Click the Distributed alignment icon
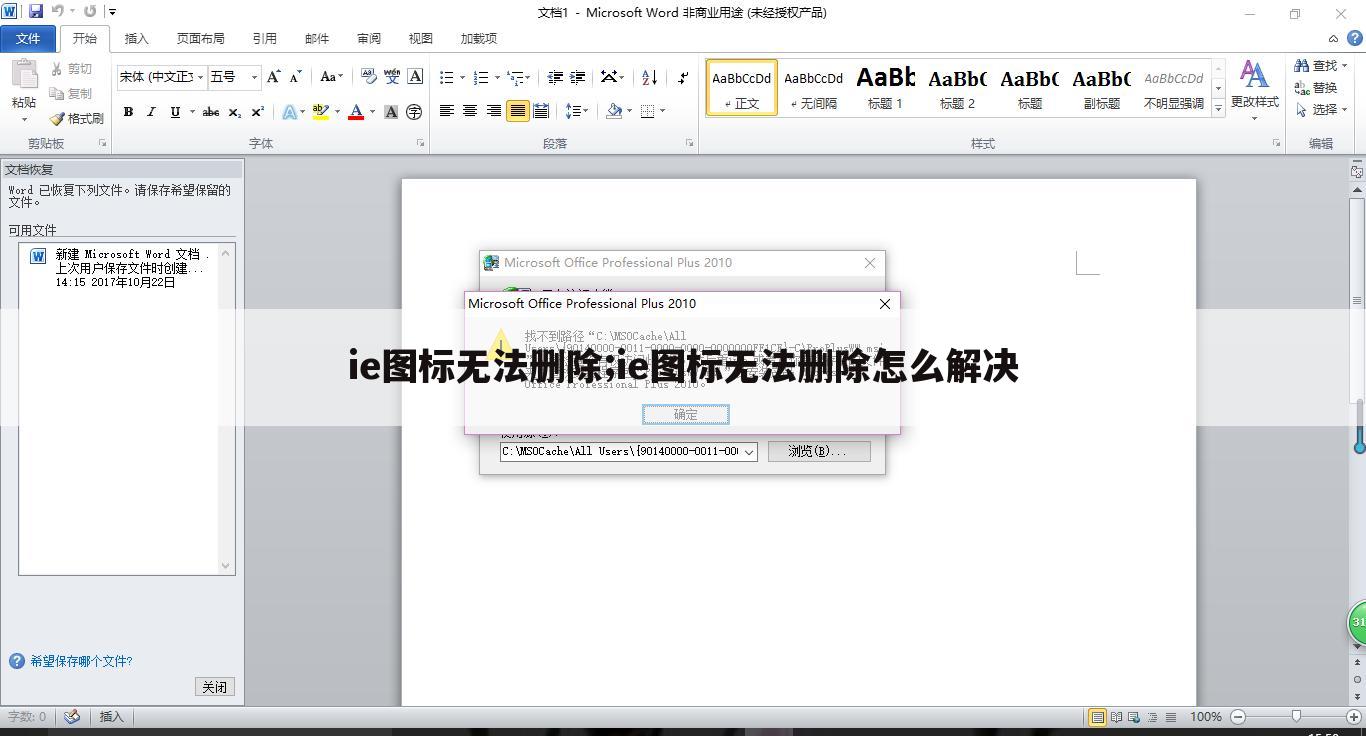 tap(541, 111)
